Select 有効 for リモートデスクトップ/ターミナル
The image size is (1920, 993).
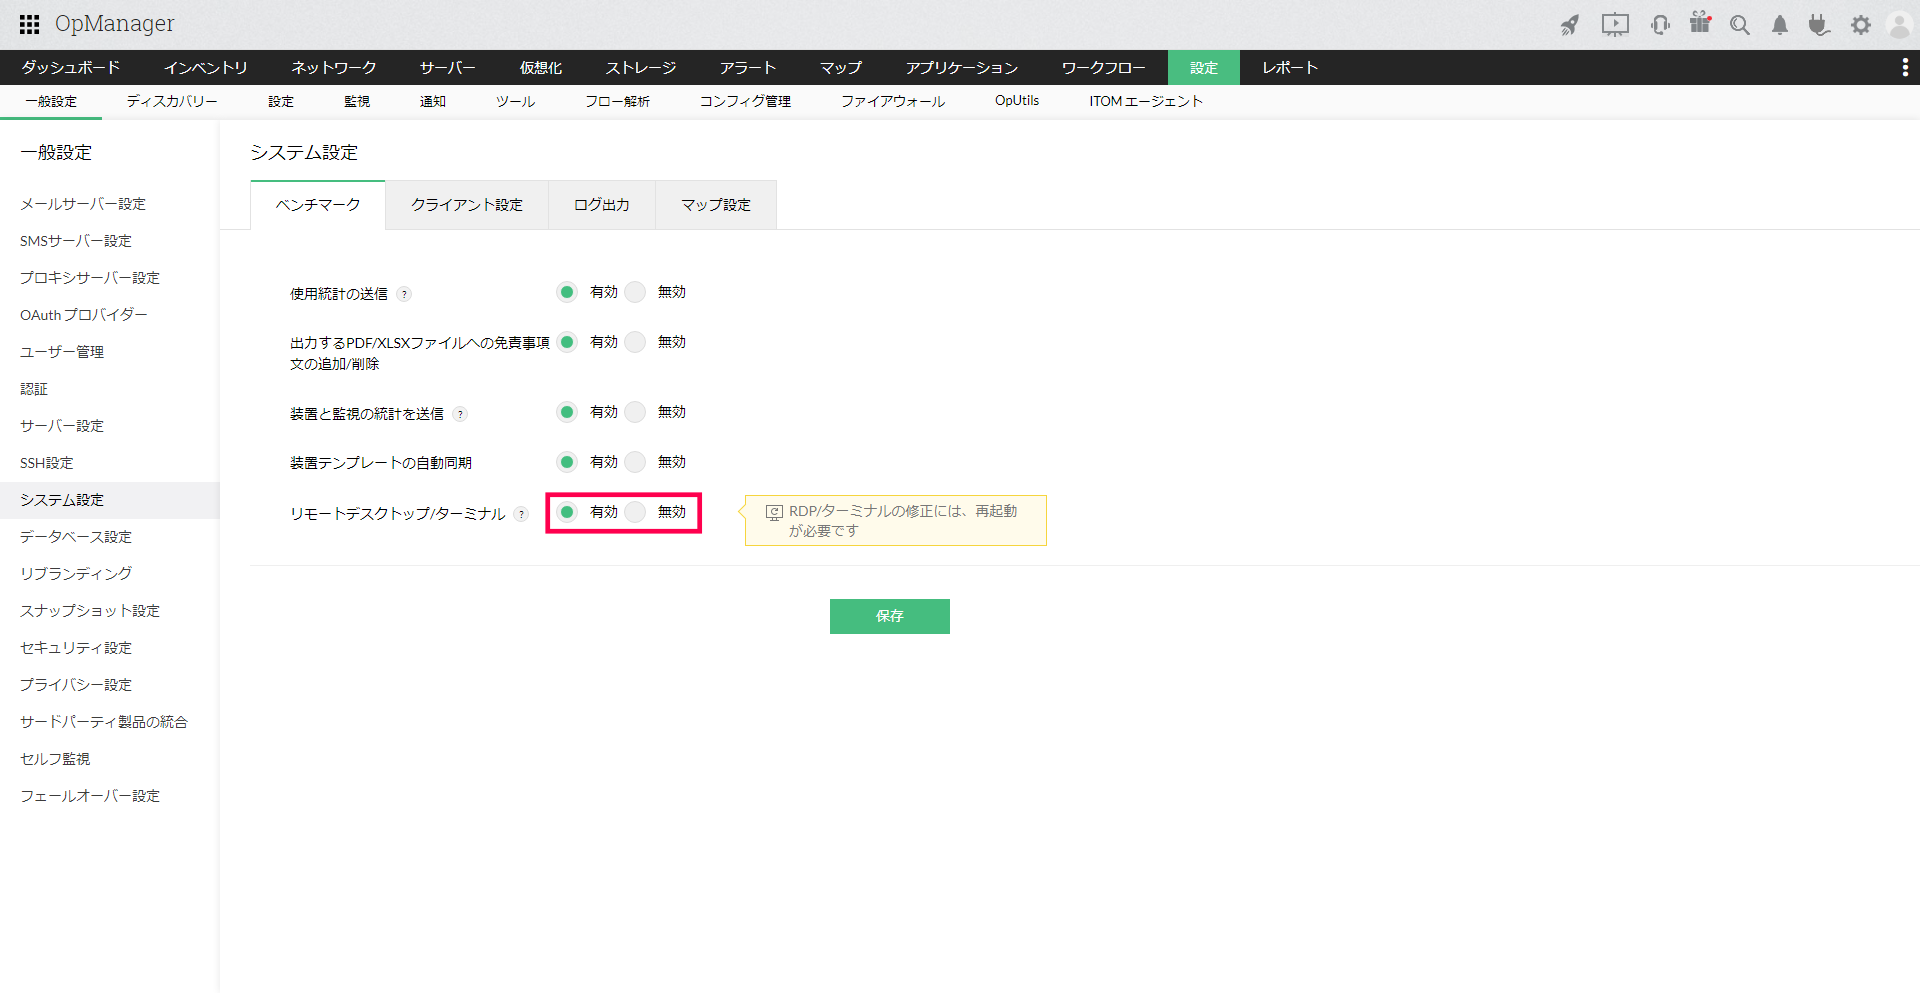coord(567,512)
